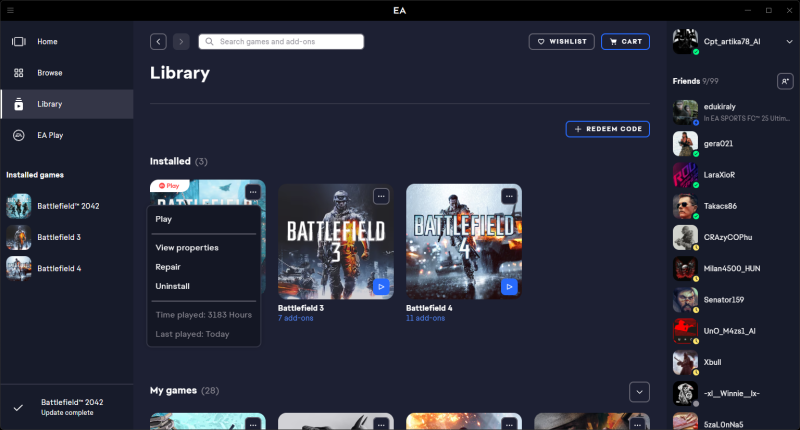This screenshot has width=800, height=430.
Task: Click the update complete checkmark icon
Action: pyautogui.click(x=18, y=408)
